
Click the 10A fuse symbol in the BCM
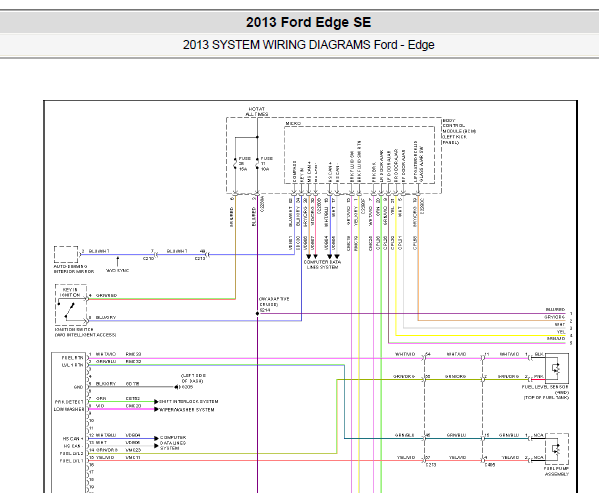point(257,163)
